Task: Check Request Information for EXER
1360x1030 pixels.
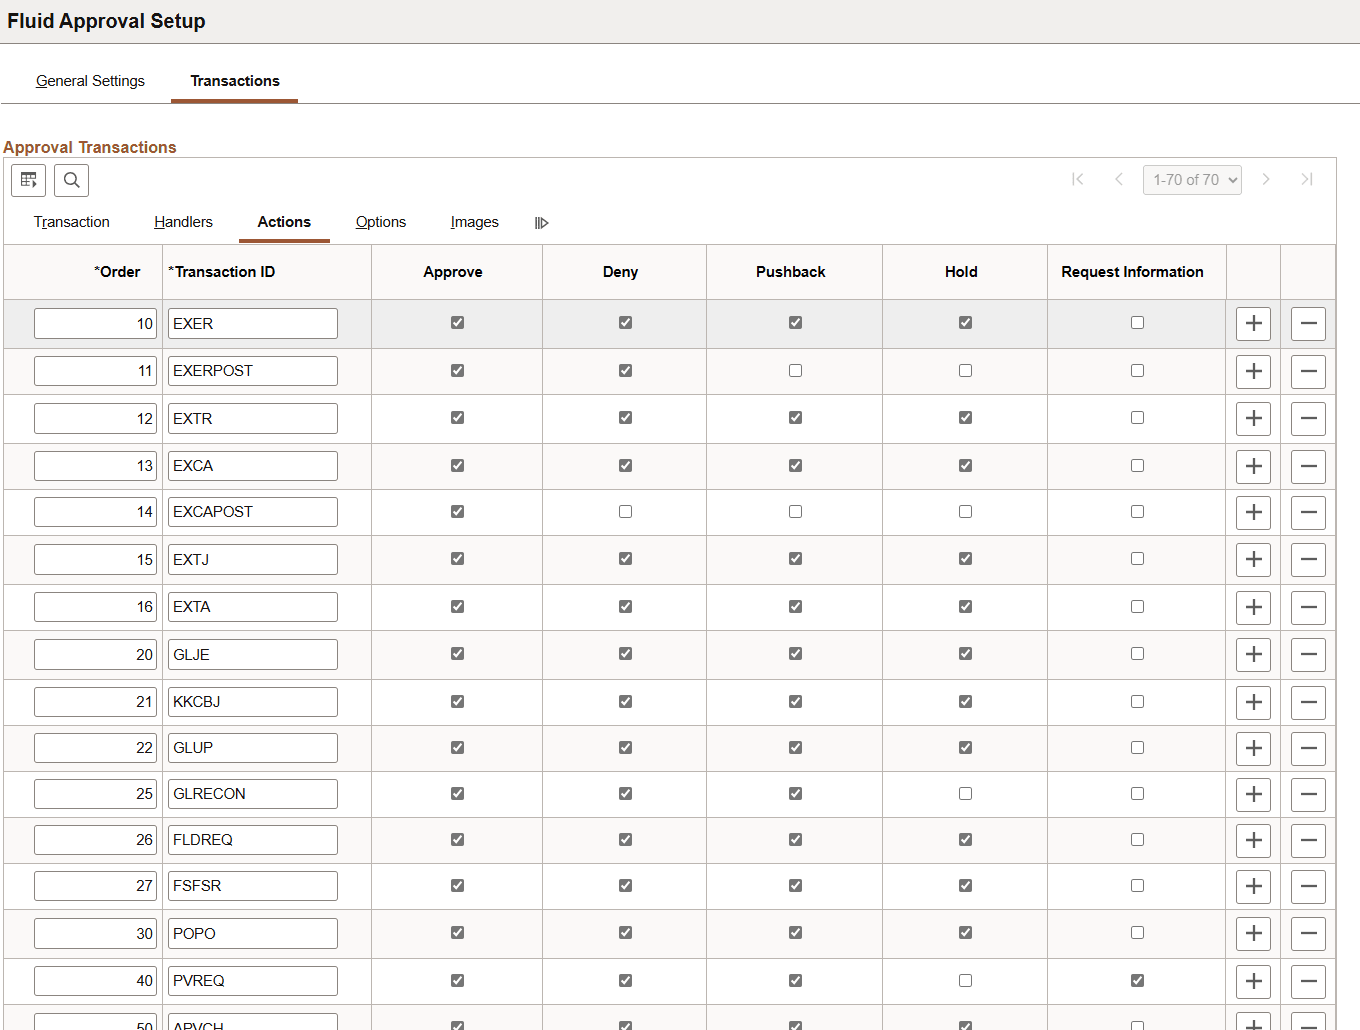Action: (1137, 323)
